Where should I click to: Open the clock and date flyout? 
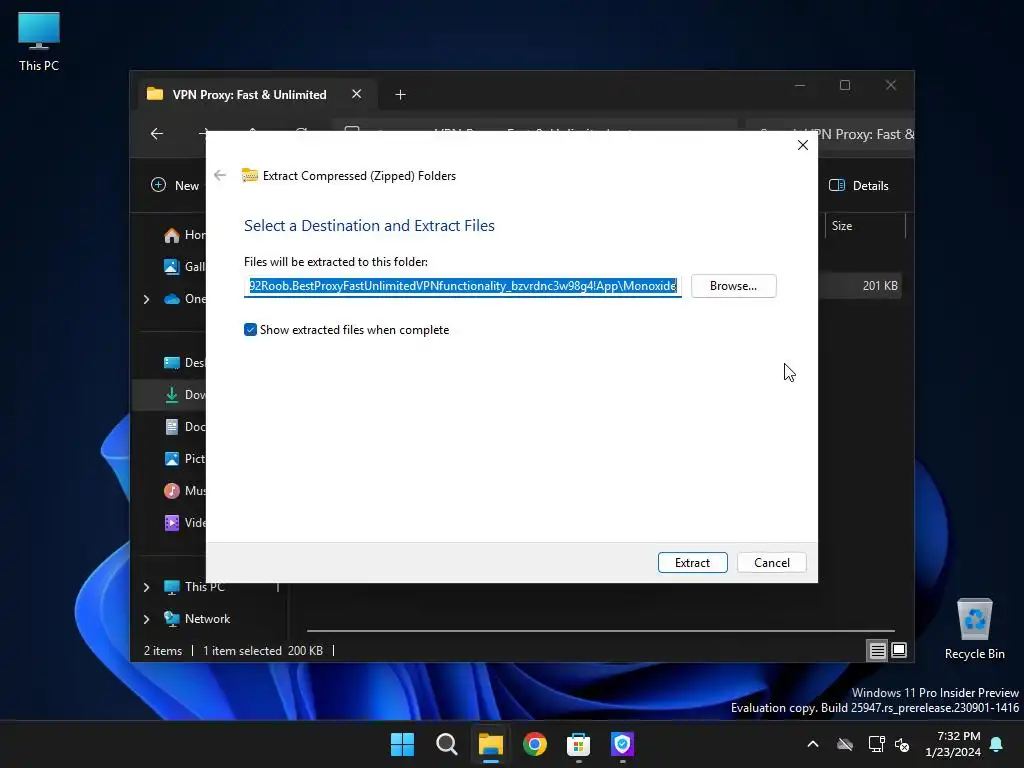(953, 744)
